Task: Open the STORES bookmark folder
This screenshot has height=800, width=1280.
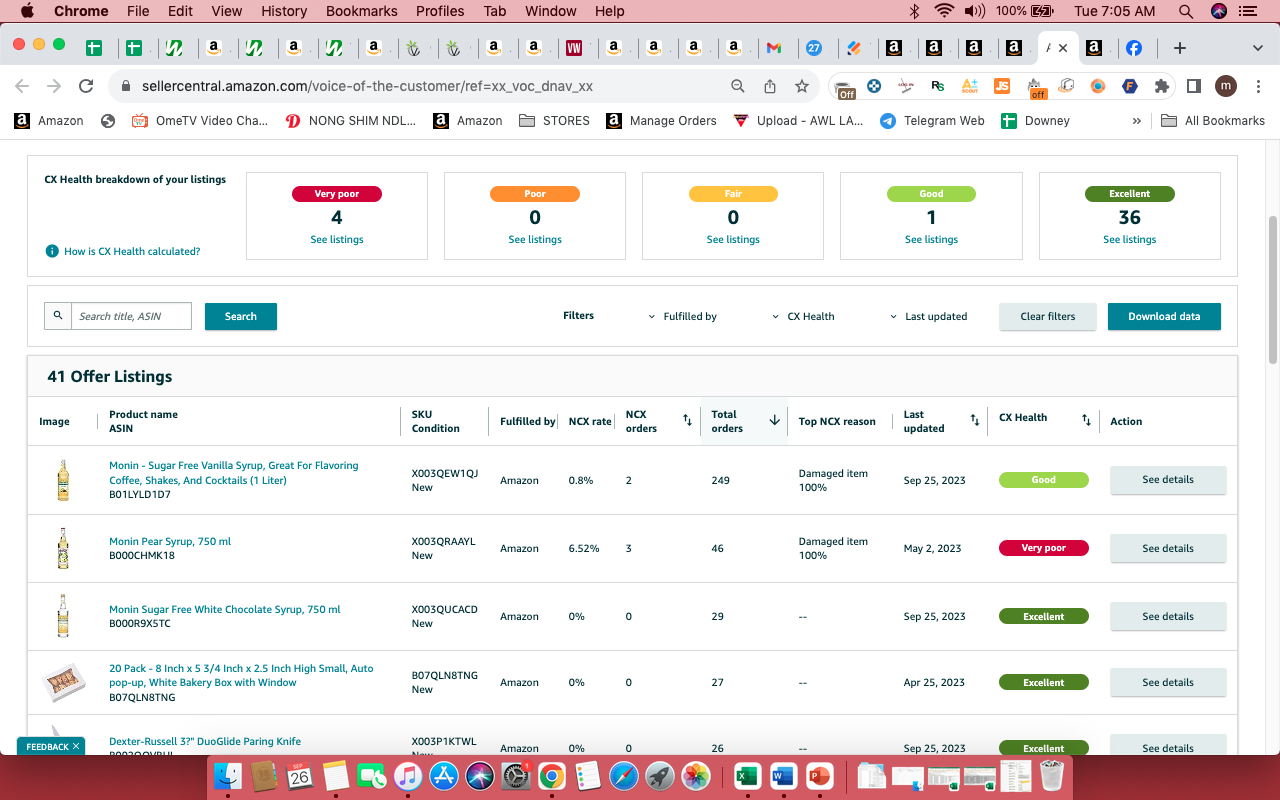Action: click(x=555, y=120)
